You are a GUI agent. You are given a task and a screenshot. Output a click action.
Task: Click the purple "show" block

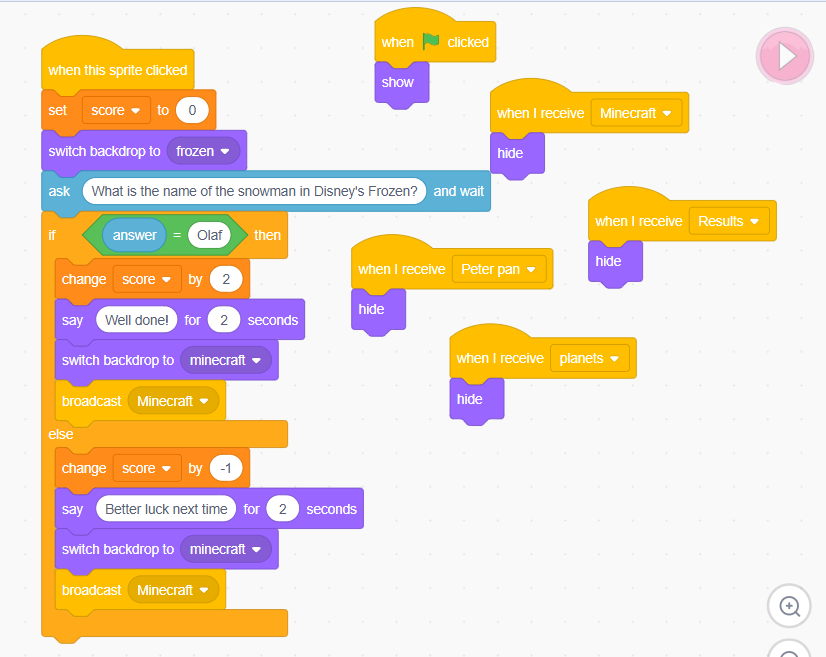click(x=398, y=83)
